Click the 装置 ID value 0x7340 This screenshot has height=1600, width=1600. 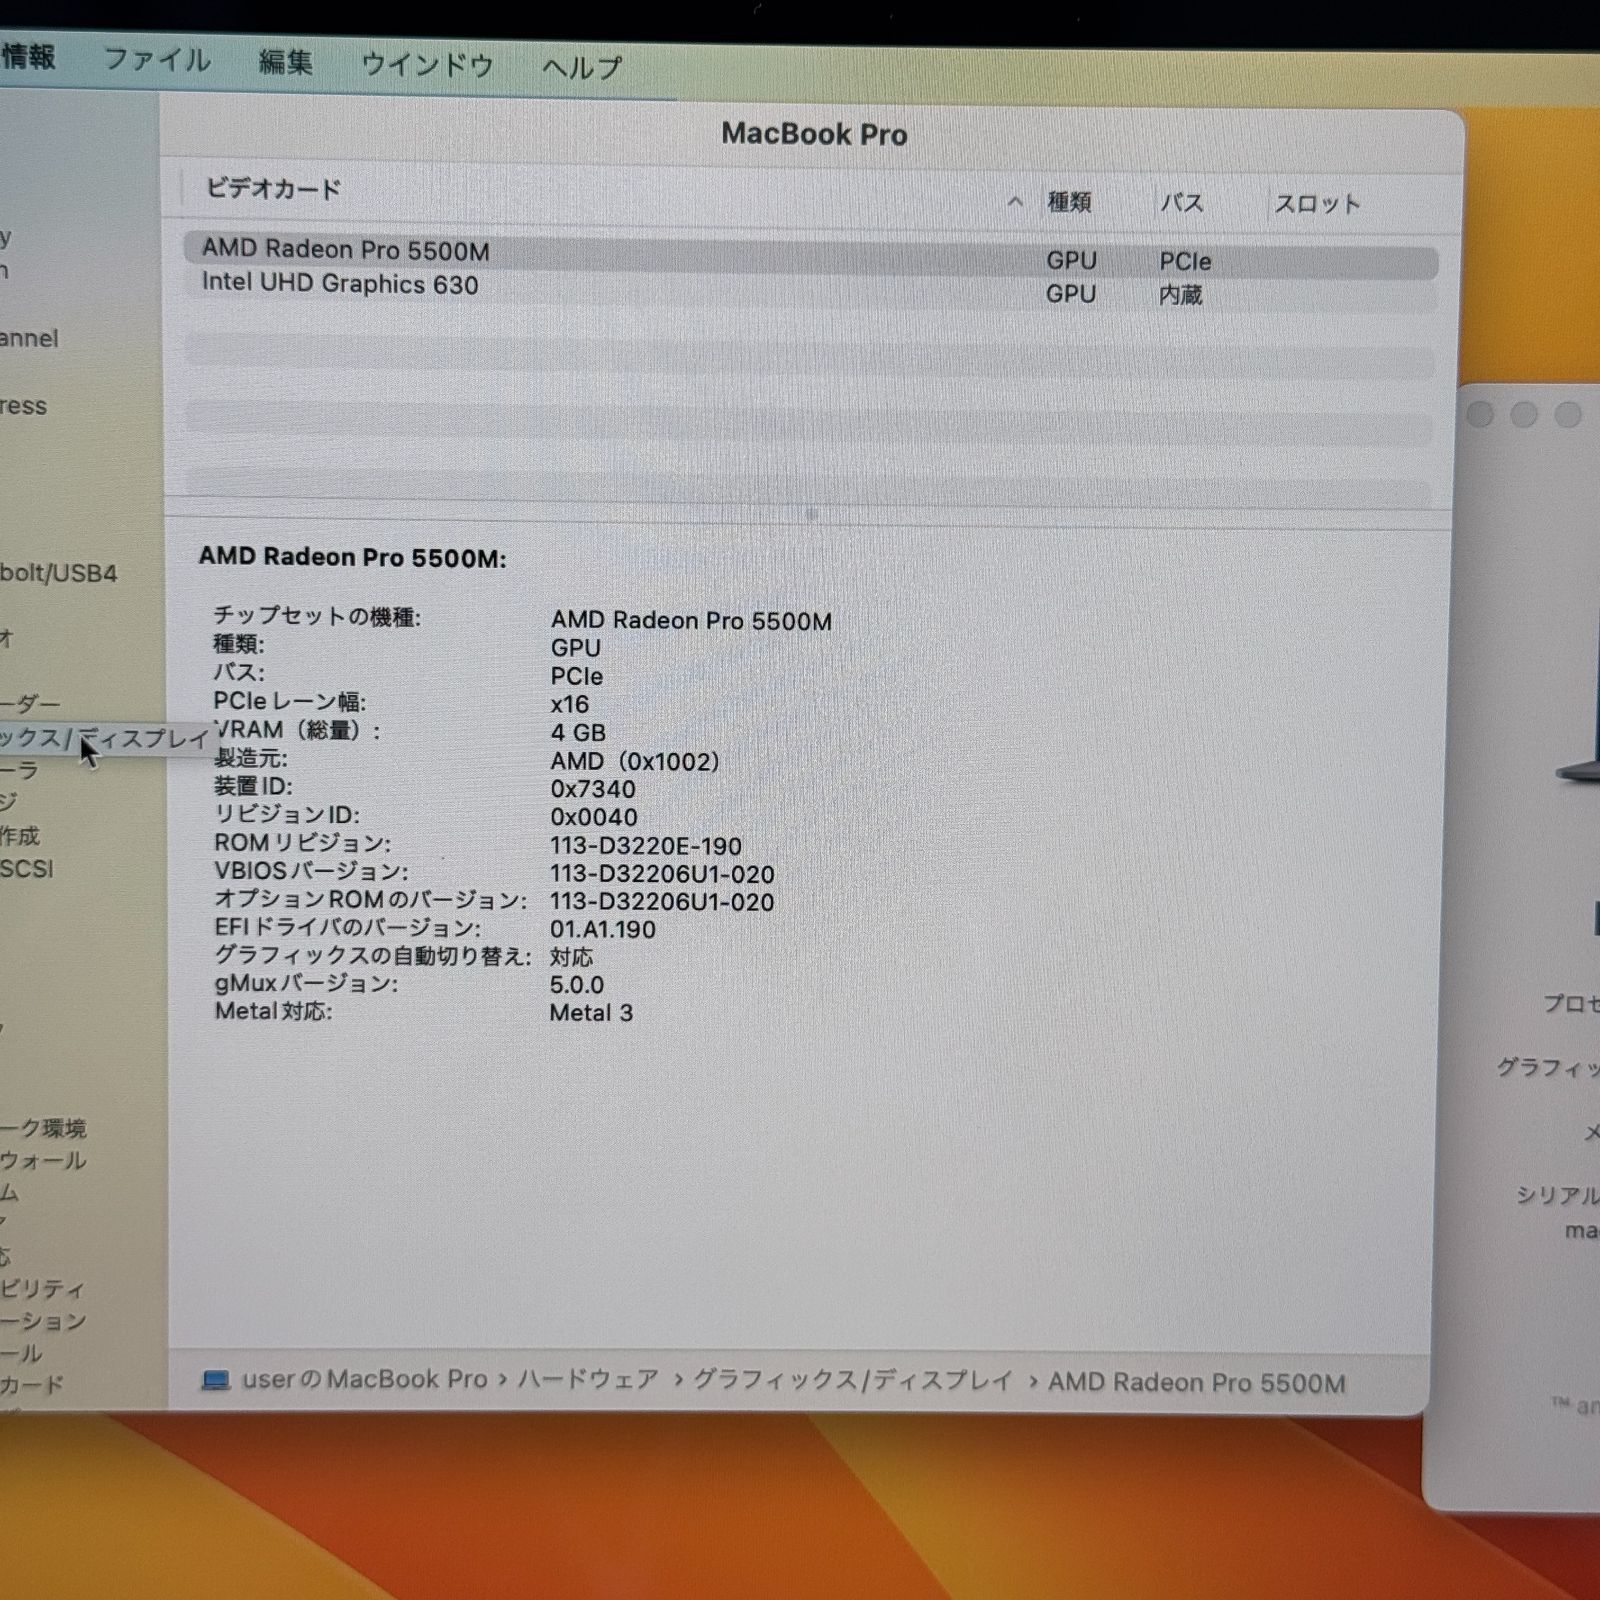tap(593, 789)
